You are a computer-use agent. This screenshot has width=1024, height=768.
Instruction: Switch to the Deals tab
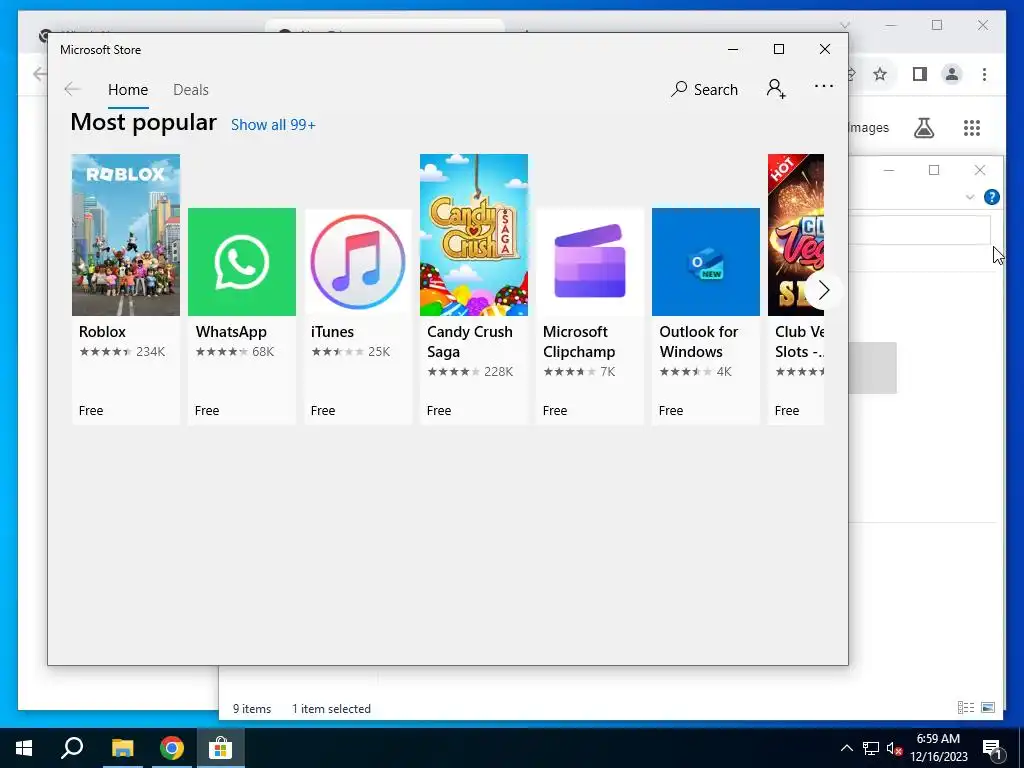191,89
